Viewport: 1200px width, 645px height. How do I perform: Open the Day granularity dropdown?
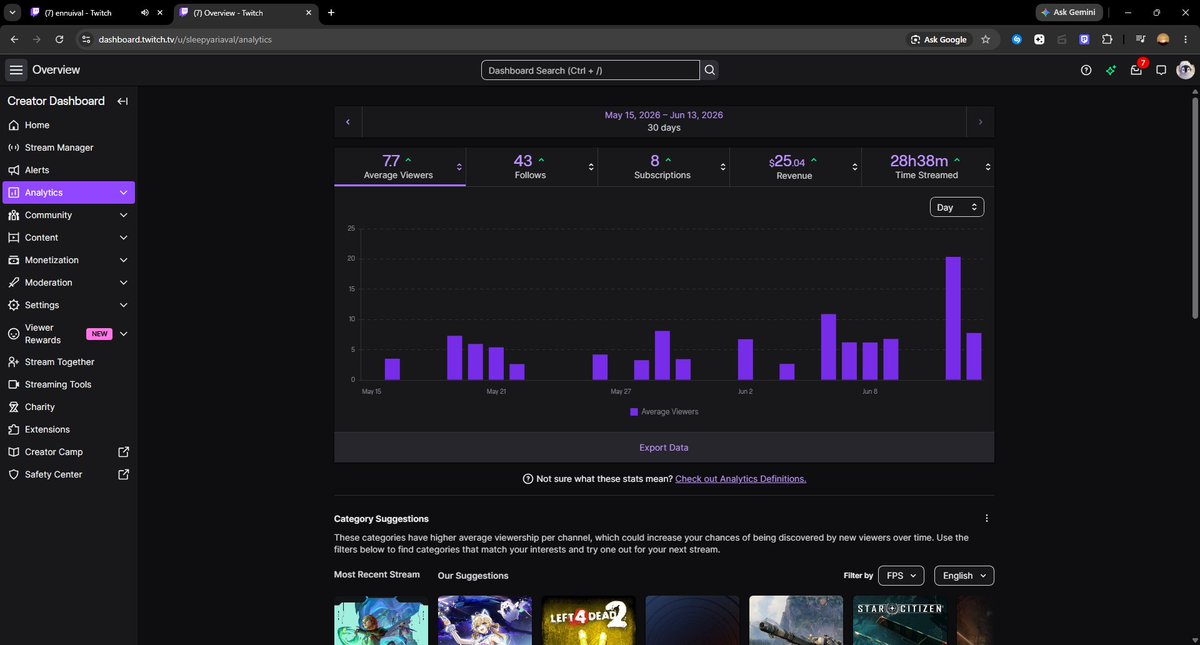pyautogui.click(x=957, y=207)
